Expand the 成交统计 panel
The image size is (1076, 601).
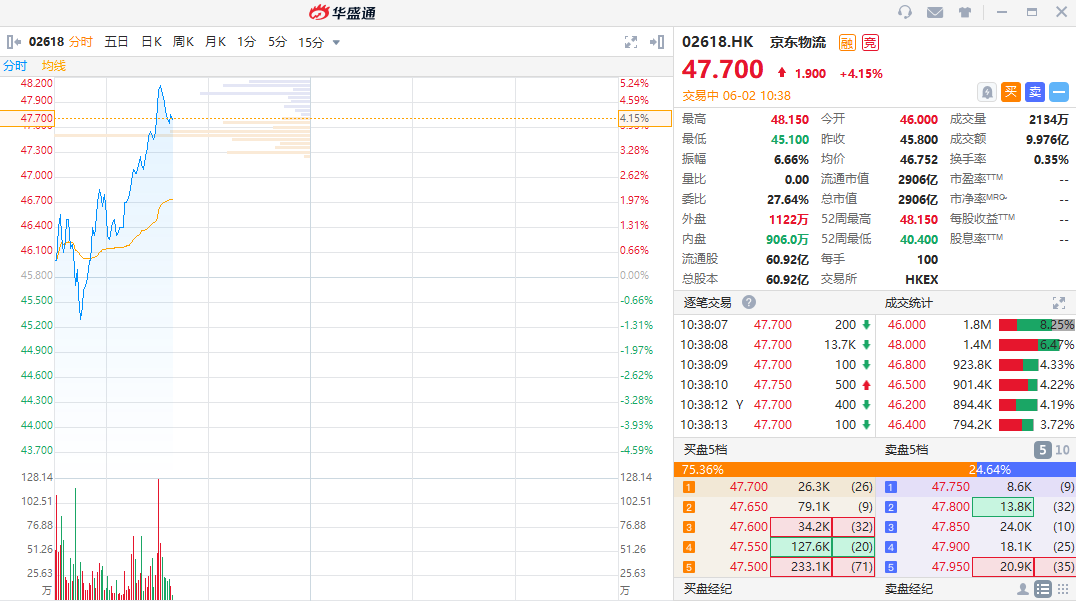(1059, 302)
